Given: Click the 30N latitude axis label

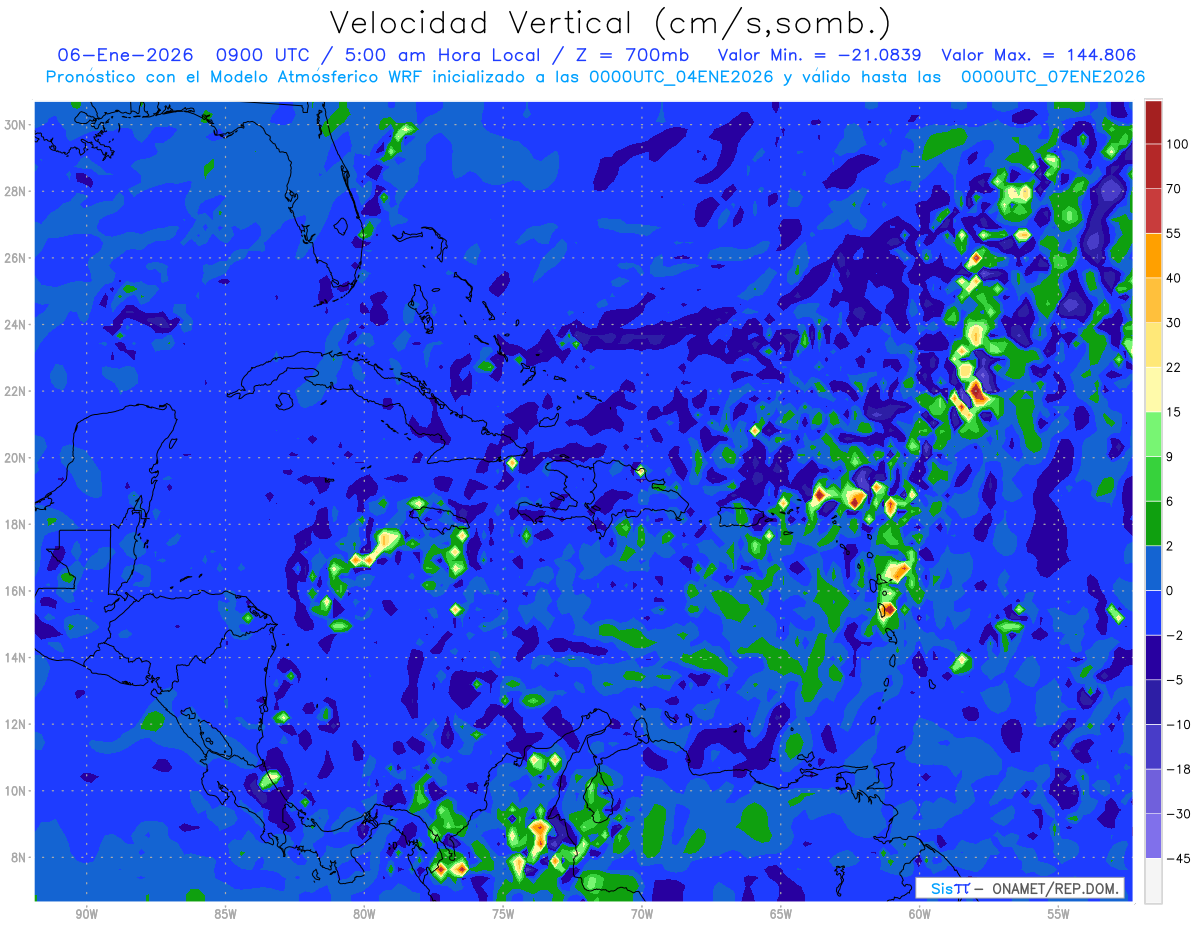Looking at the screenshot, I should point(16,125).
